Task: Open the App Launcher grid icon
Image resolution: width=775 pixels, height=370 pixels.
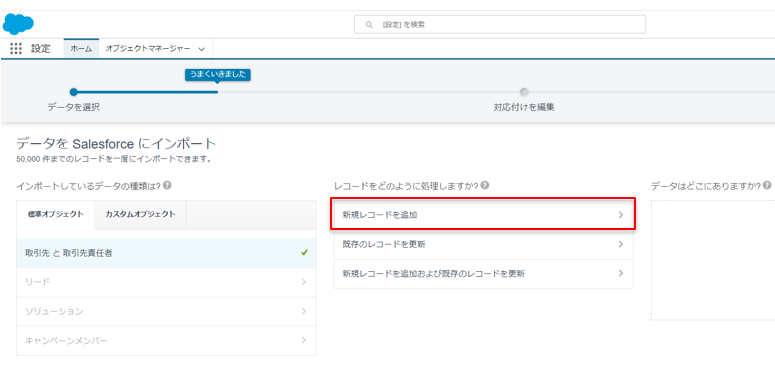Action: coord(16,48)
